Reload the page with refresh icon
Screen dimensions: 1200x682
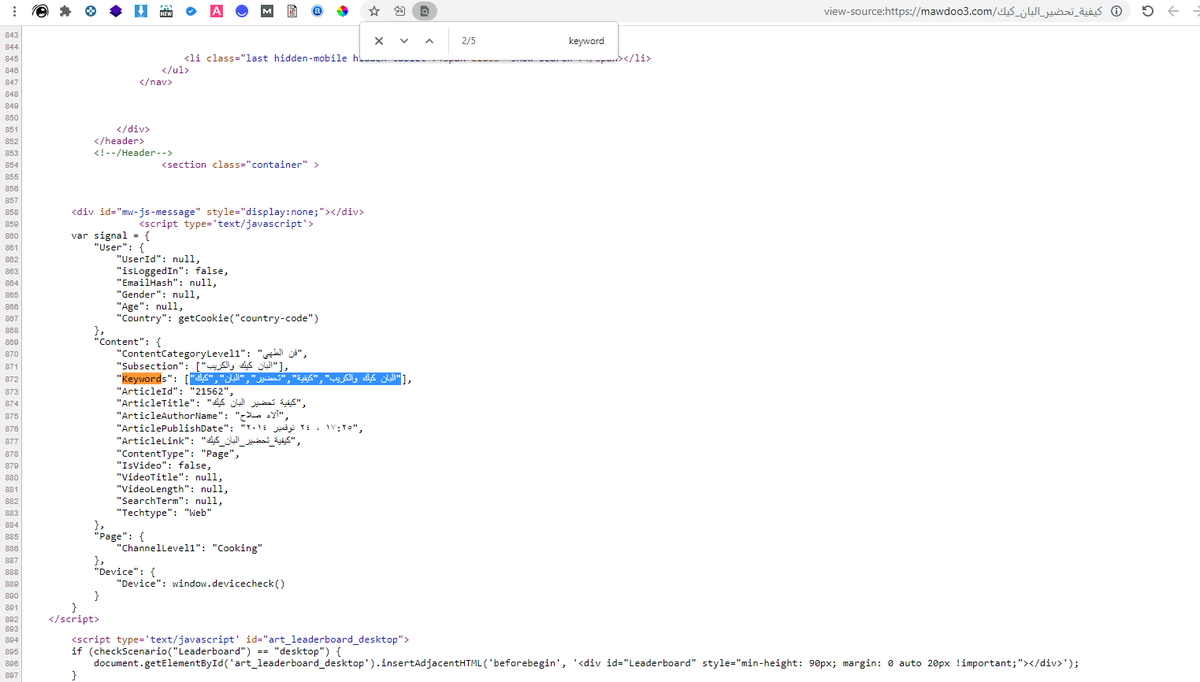(1147, 11)
